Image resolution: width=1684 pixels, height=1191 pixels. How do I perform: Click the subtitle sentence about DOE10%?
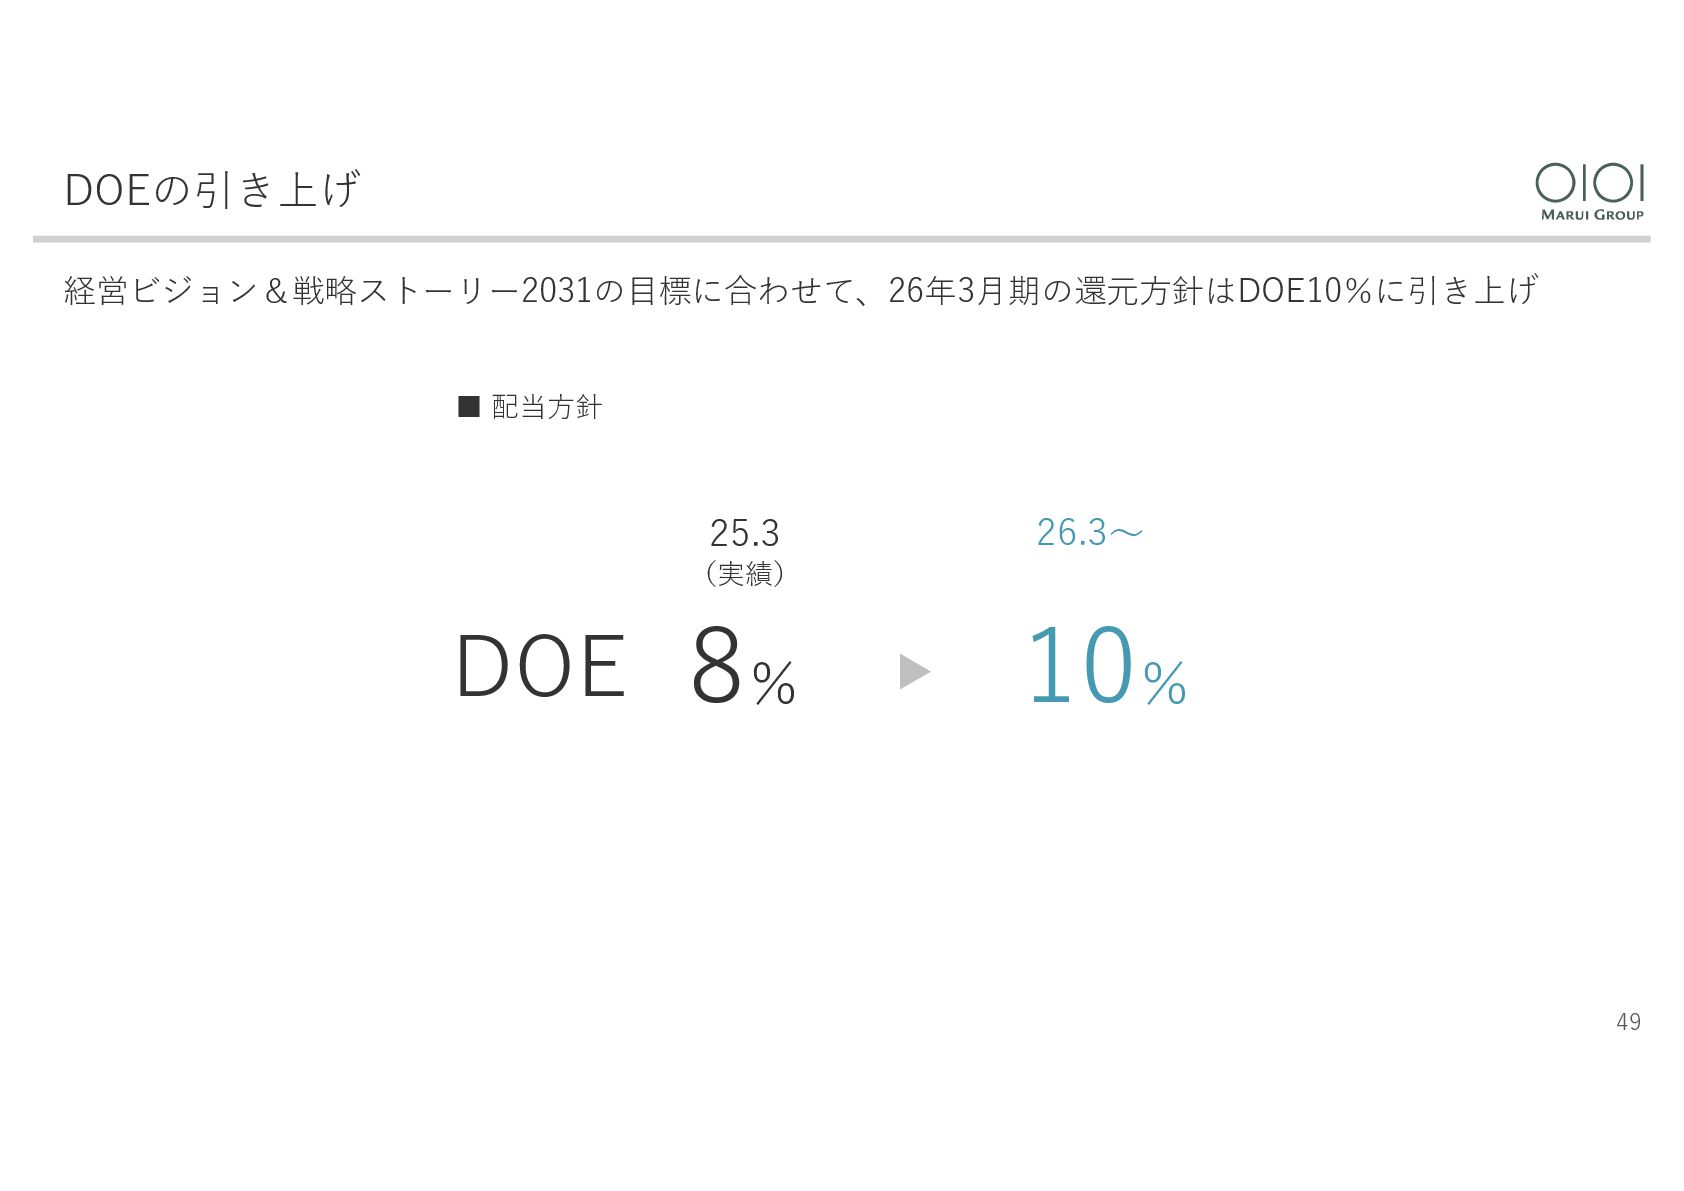801,290
